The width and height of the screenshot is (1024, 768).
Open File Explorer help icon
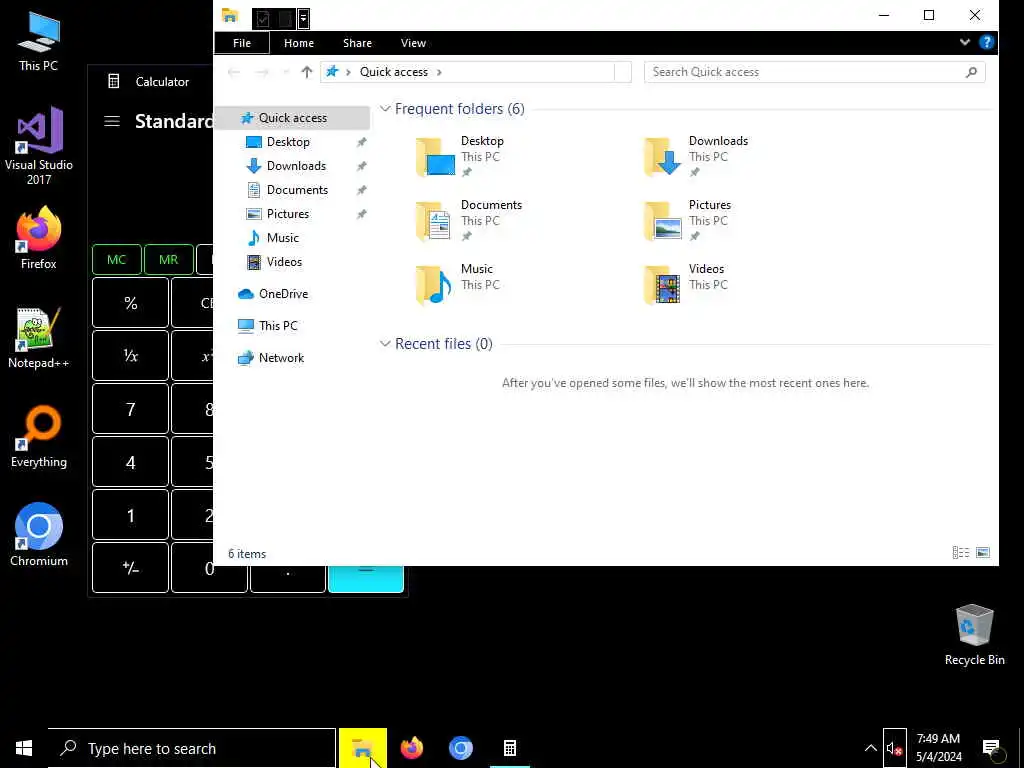986,42
